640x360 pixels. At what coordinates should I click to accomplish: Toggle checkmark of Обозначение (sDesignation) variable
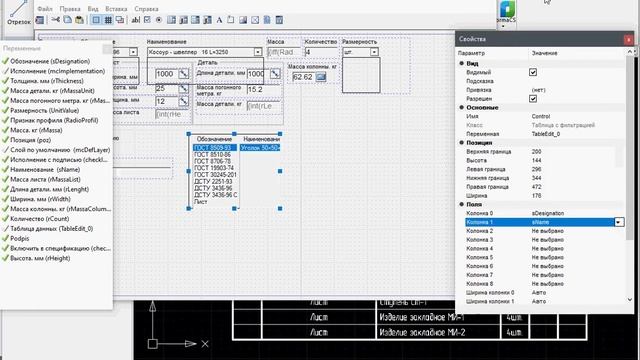pos(5,61)
